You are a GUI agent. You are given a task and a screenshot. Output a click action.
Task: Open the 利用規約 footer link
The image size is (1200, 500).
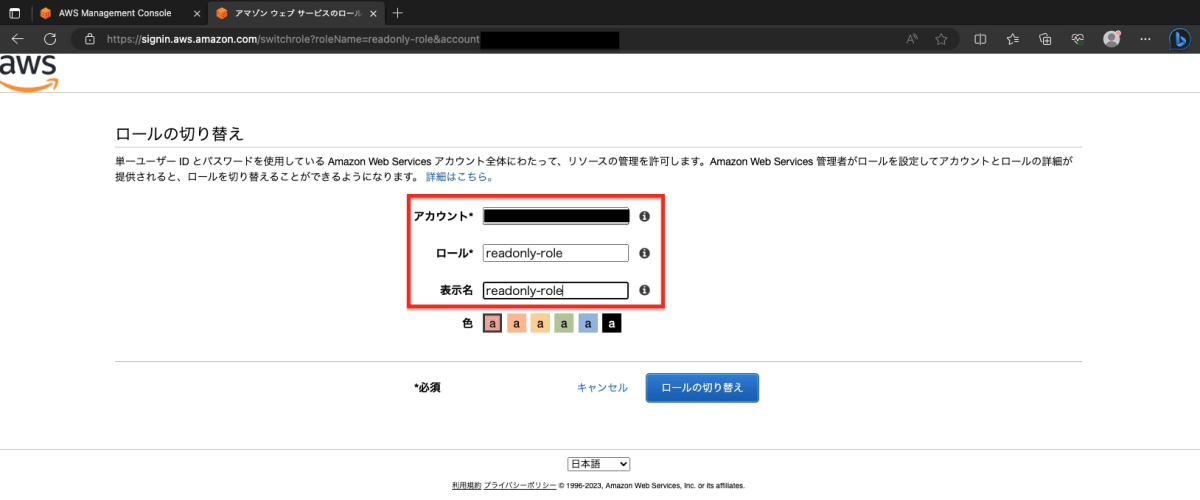pos(465,485)
